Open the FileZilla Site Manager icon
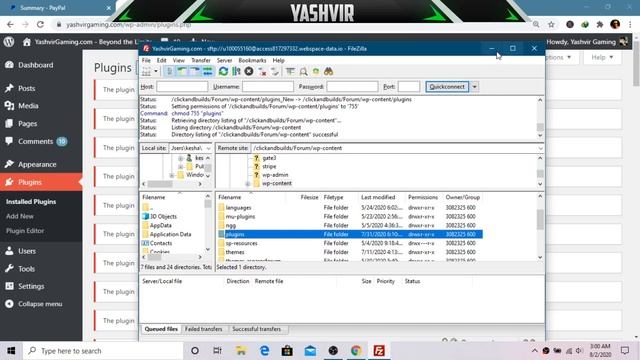640x360 pixels. [146, 71]
